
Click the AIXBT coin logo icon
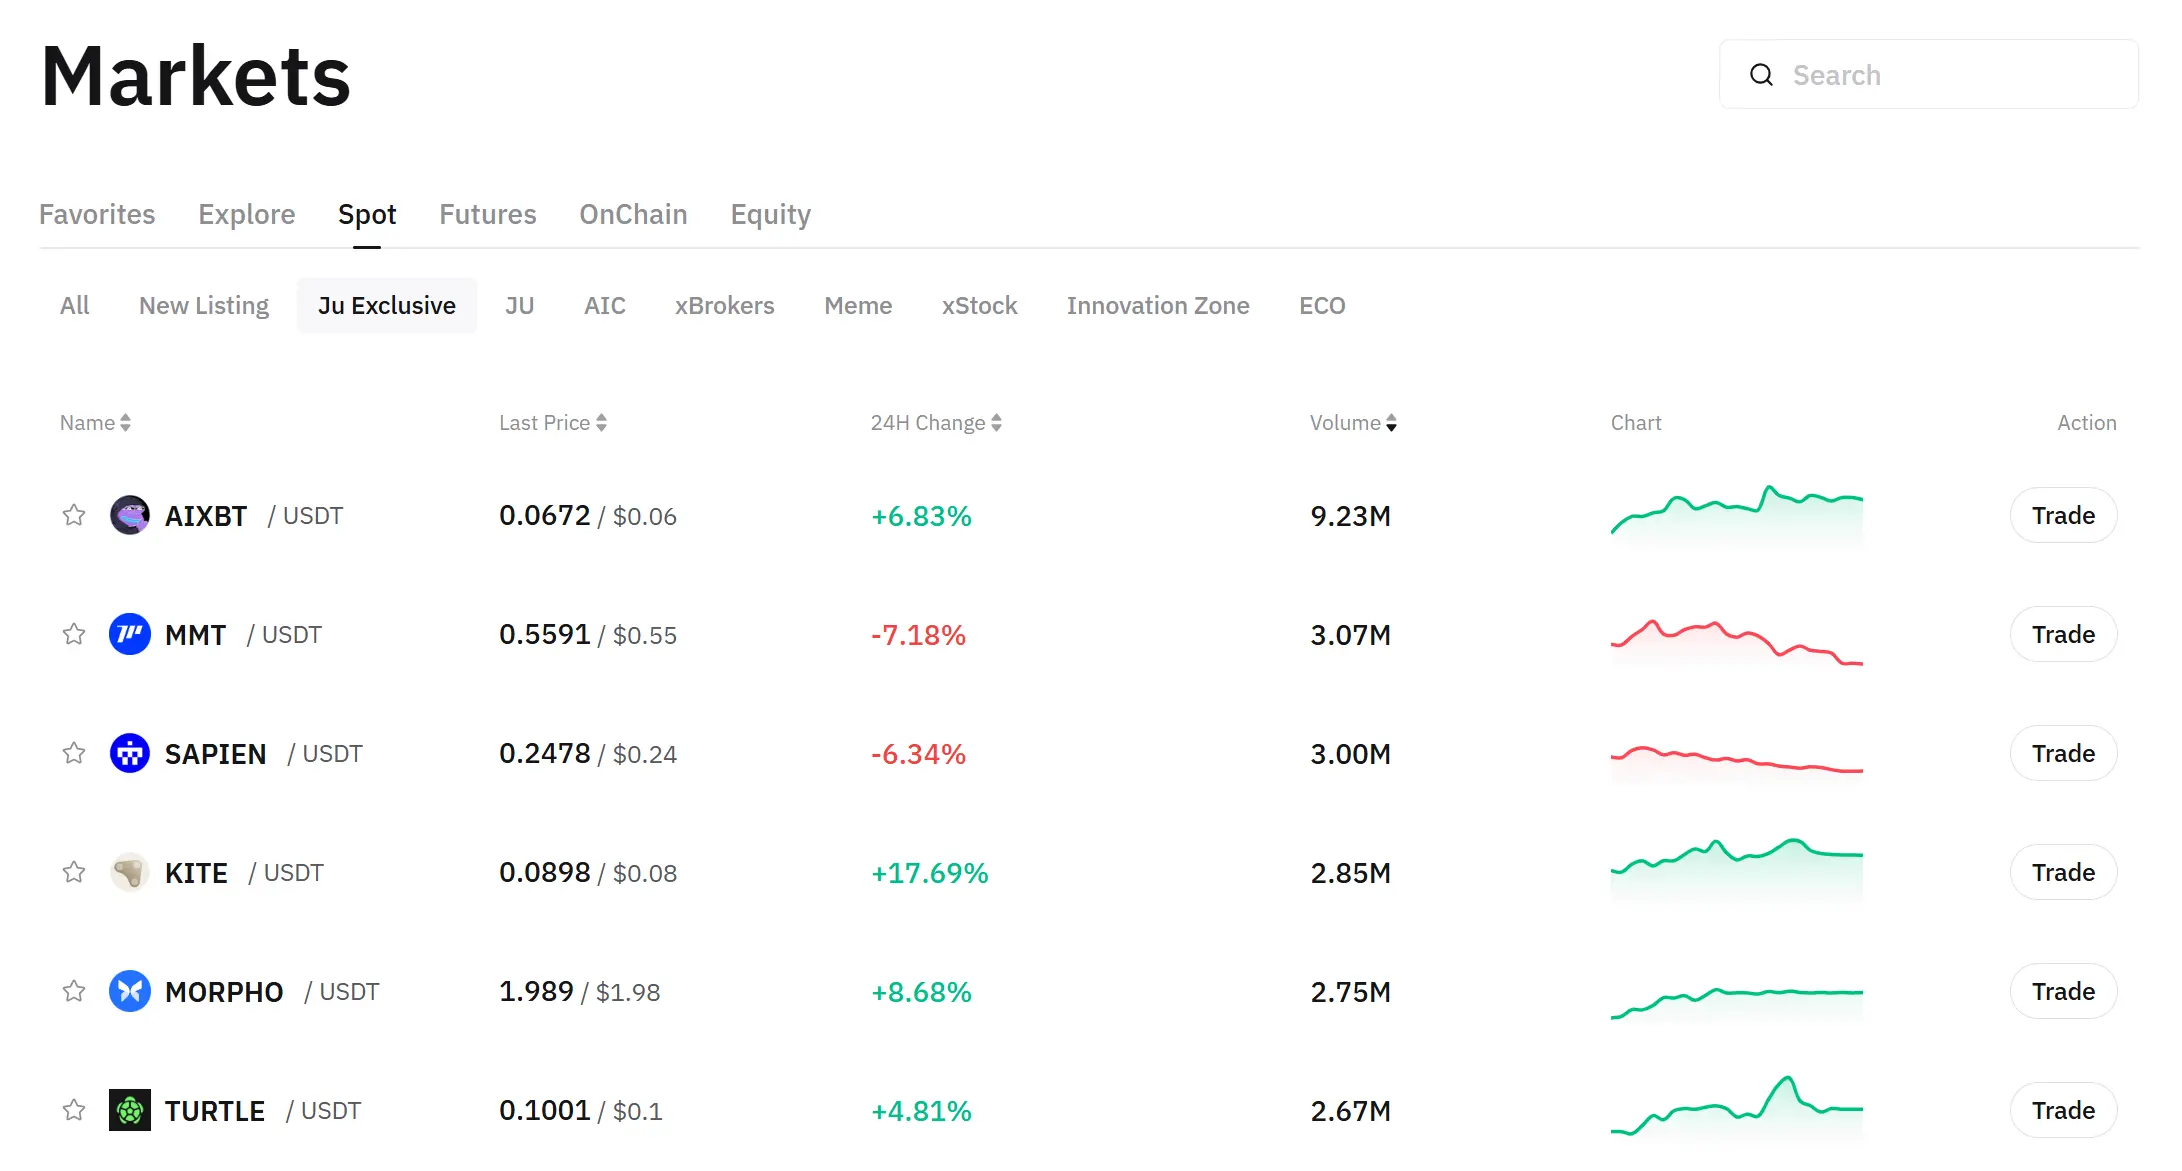point(130,515)
